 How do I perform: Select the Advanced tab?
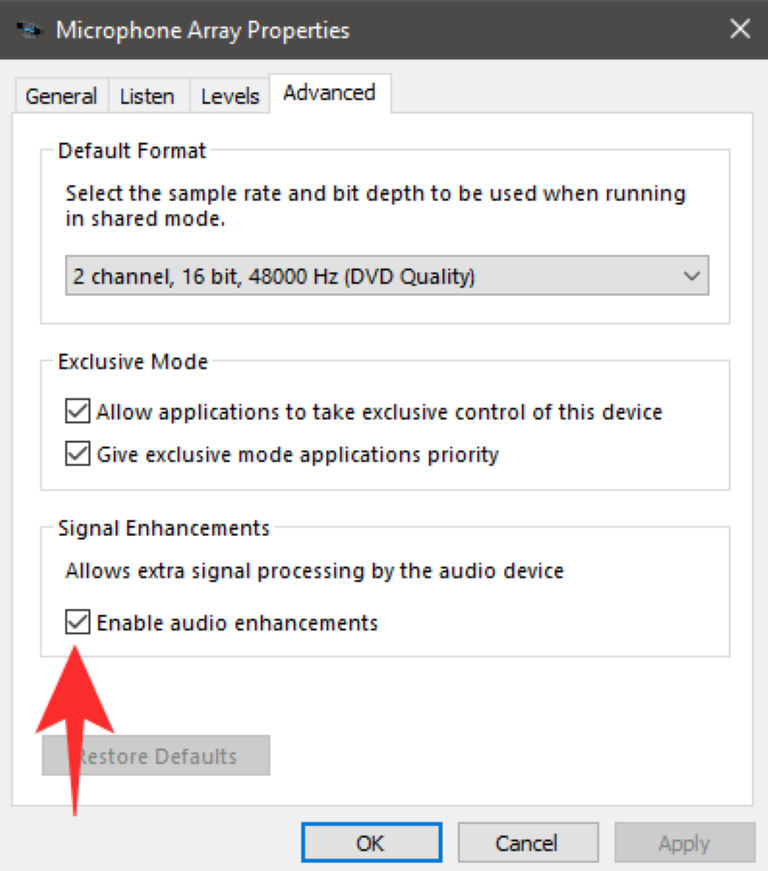329,93
